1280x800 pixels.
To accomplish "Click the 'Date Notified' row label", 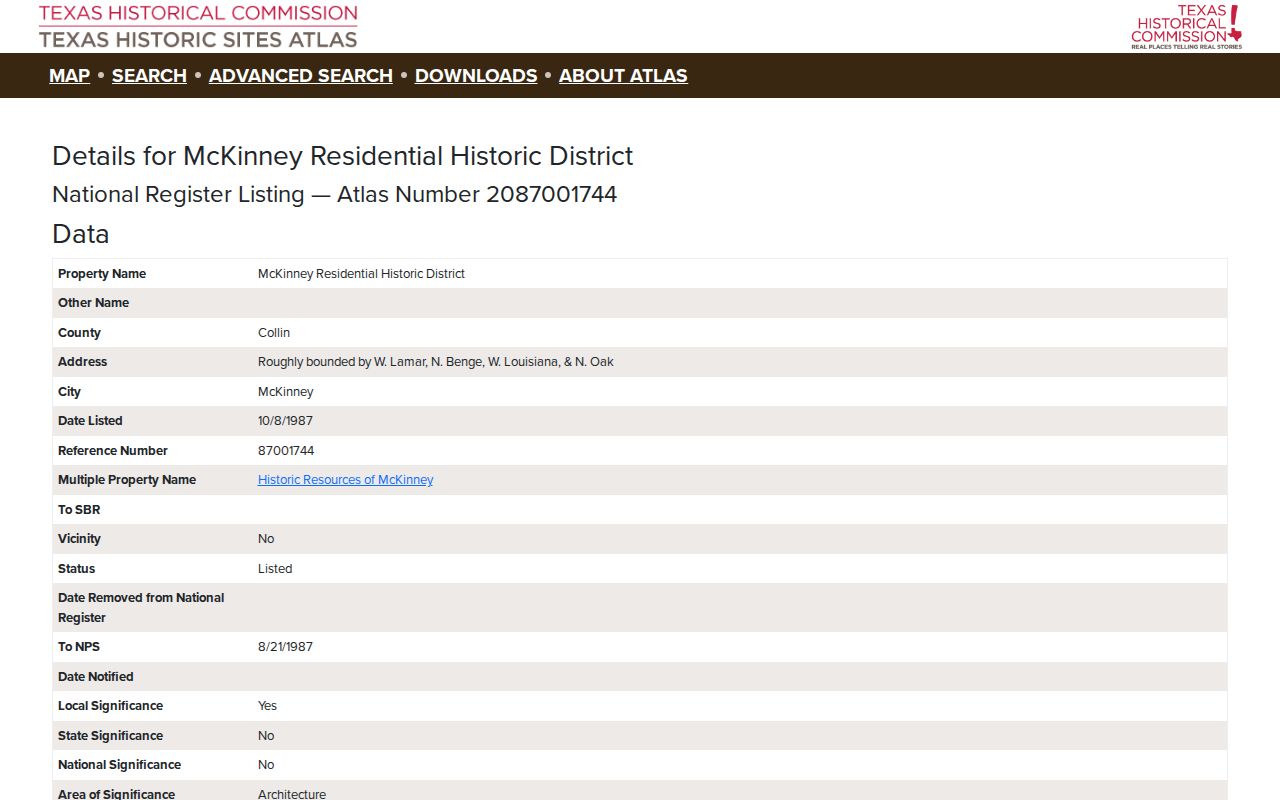I will [x=96, y=677].
